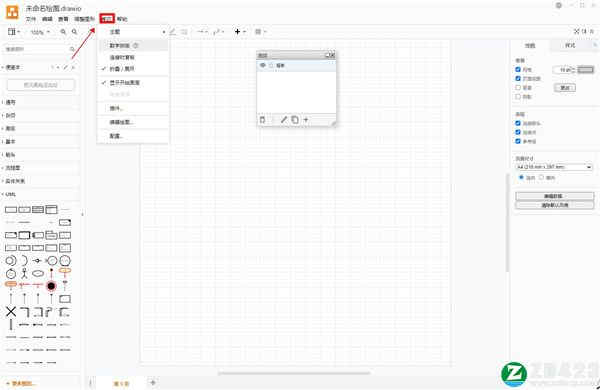Screen dimensions: 600x390
Task: Click the grid color swatch
Action: [585, 70]
